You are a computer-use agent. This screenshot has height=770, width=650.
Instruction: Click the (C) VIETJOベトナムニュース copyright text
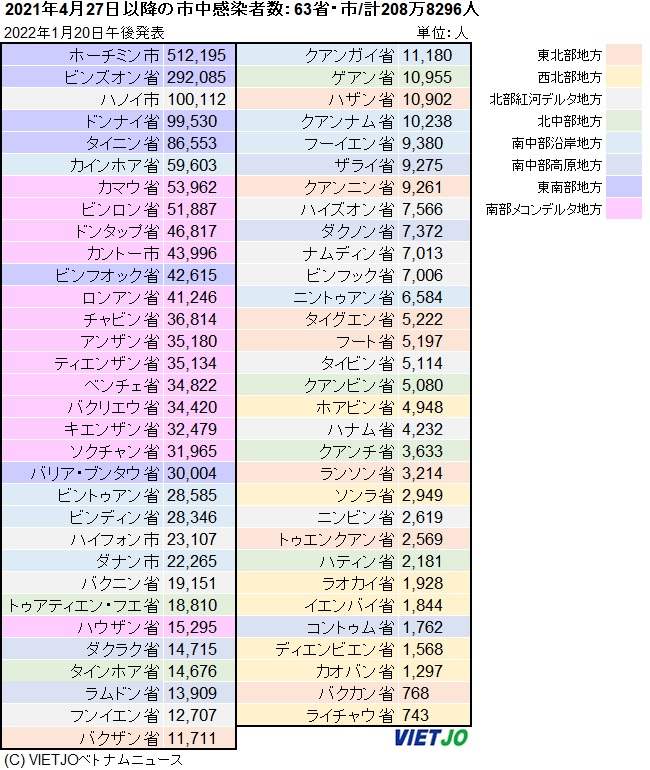[x=93, y=760]
